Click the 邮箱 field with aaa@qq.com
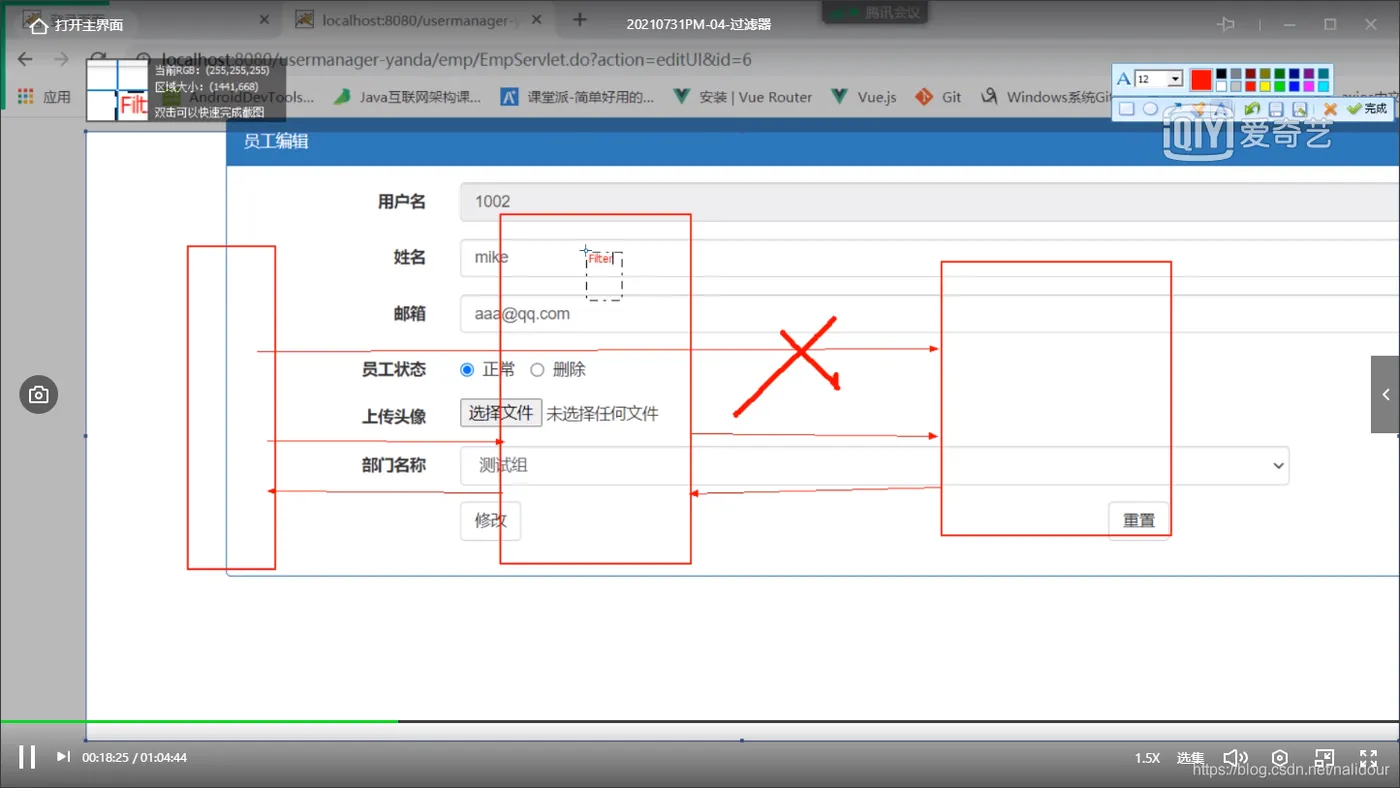The image size is (1400, 788). (x=930, y=313)
